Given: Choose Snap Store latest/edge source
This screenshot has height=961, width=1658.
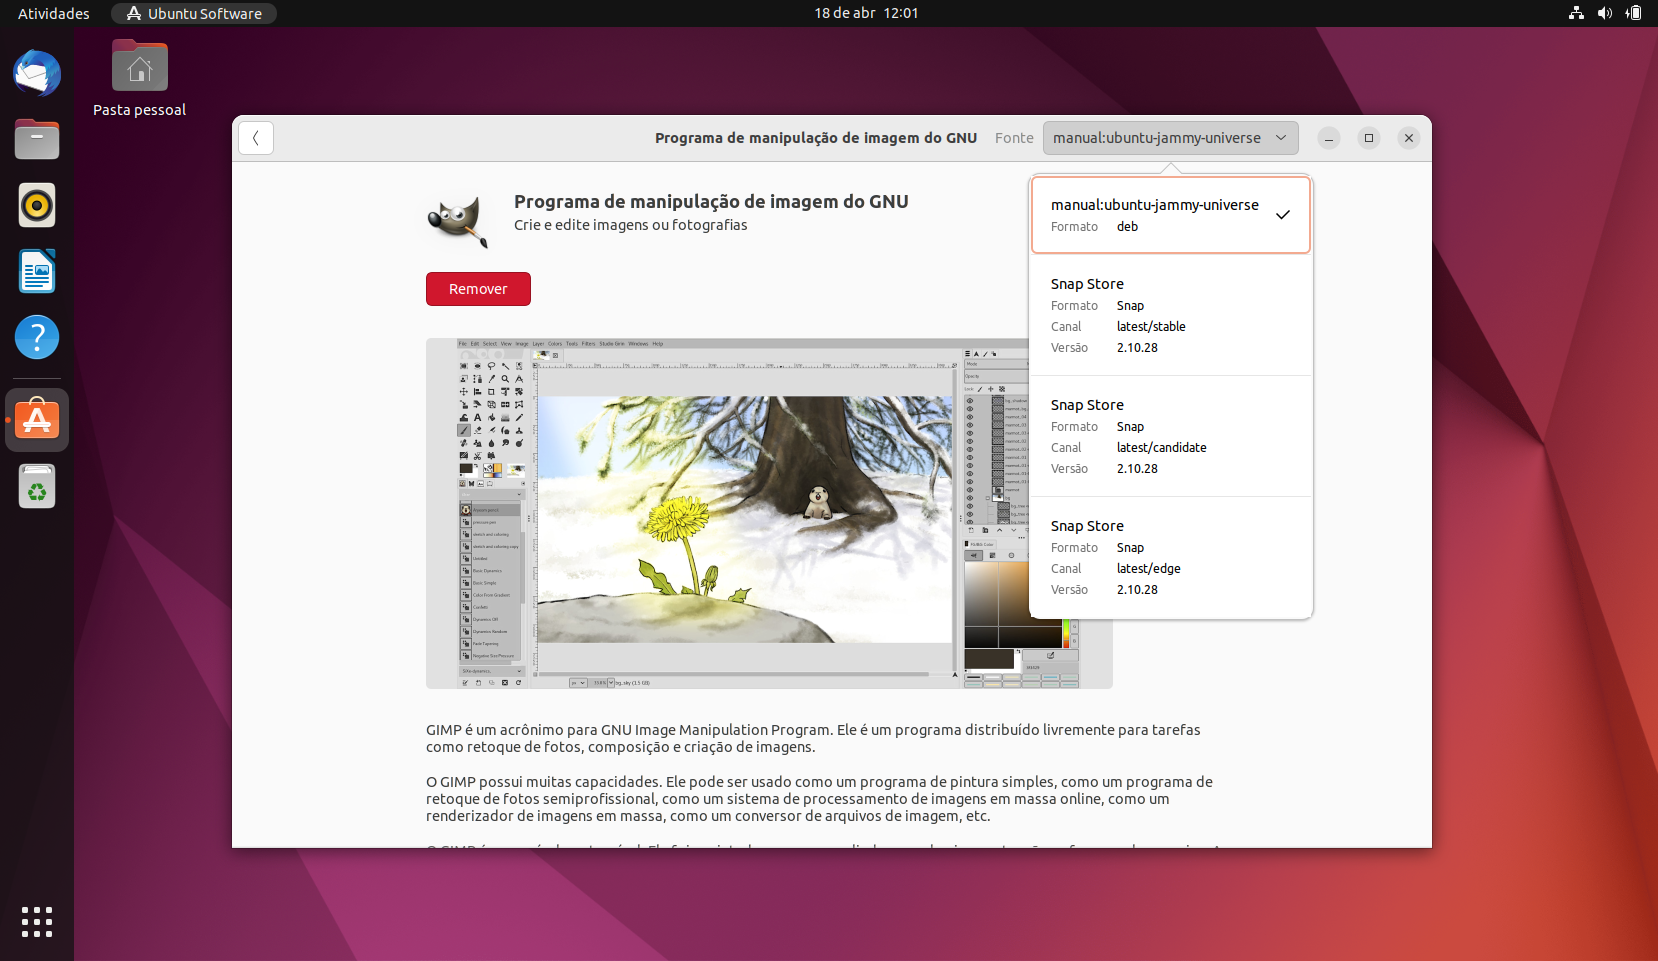Looking at the screenshot, I should (1171, 557).
